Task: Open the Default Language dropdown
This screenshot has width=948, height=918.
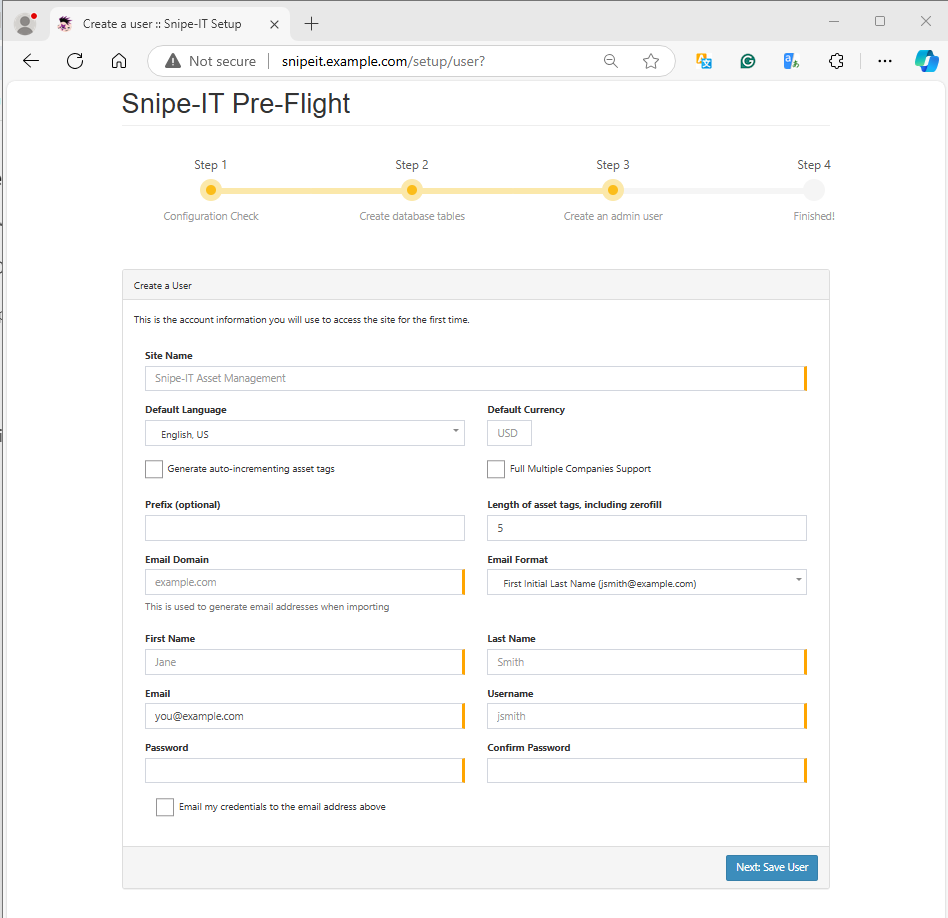Action: pos(305,434)
